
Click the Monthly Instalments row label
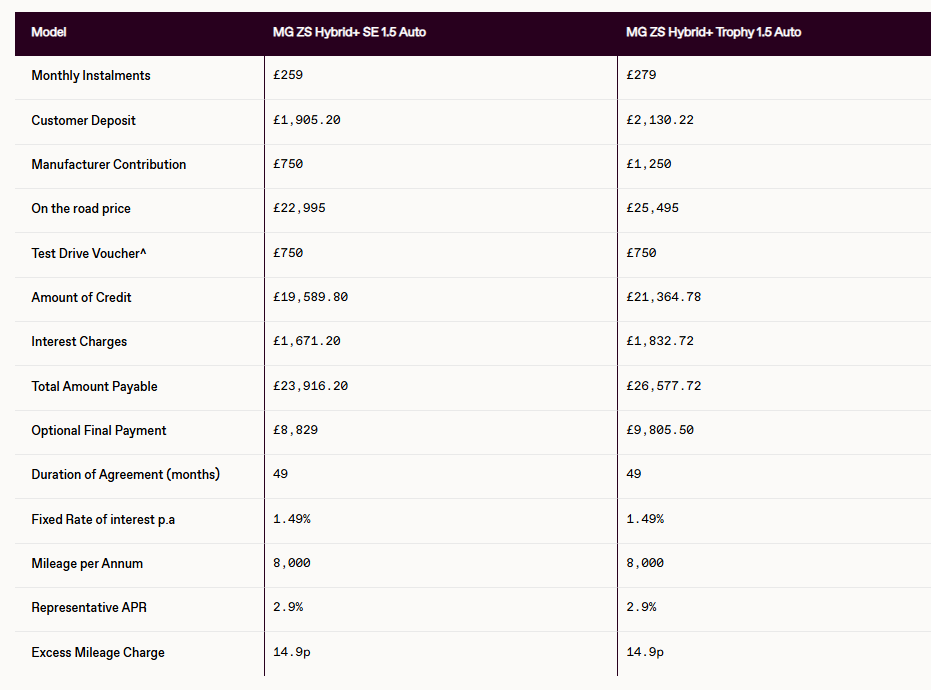click(x=91, y=76)
